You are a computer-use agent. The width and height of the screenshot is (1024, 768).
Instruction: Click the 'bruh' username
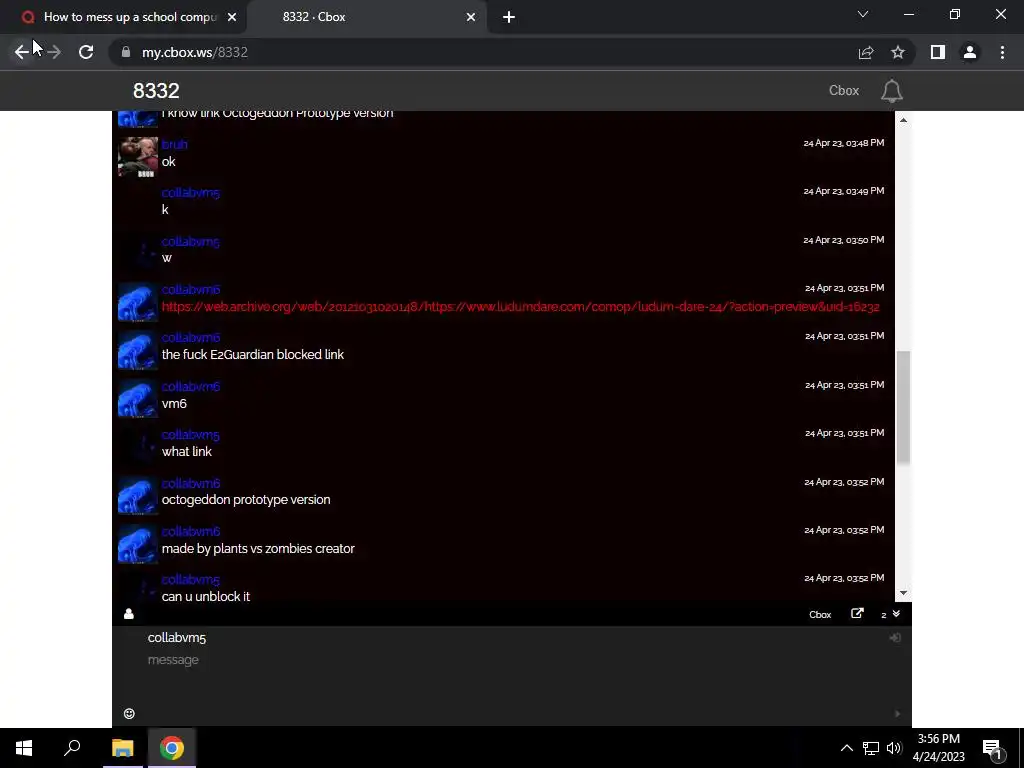[174, 144]
